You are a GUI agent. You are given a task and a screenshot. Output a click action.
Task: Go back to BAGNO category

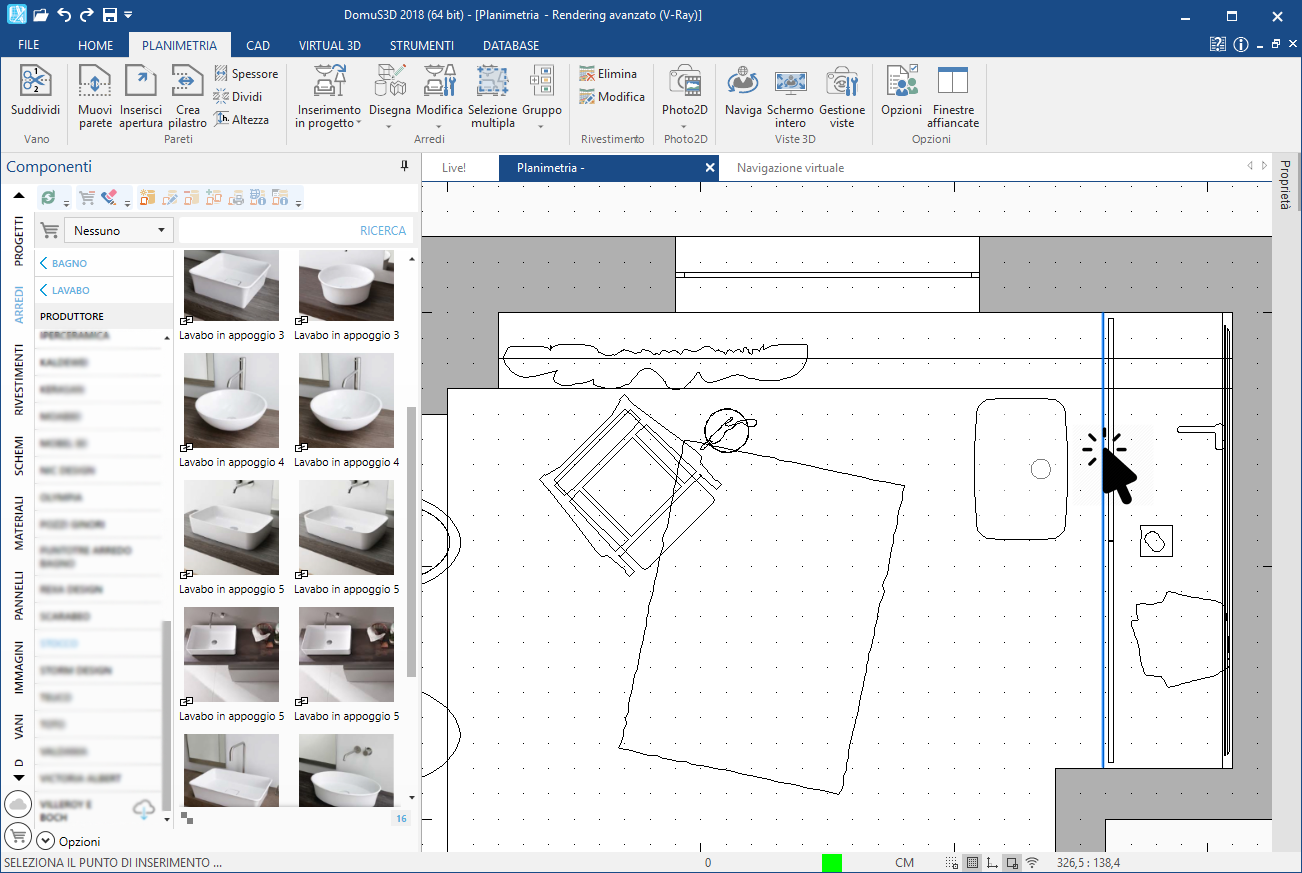tap(63, 263)
